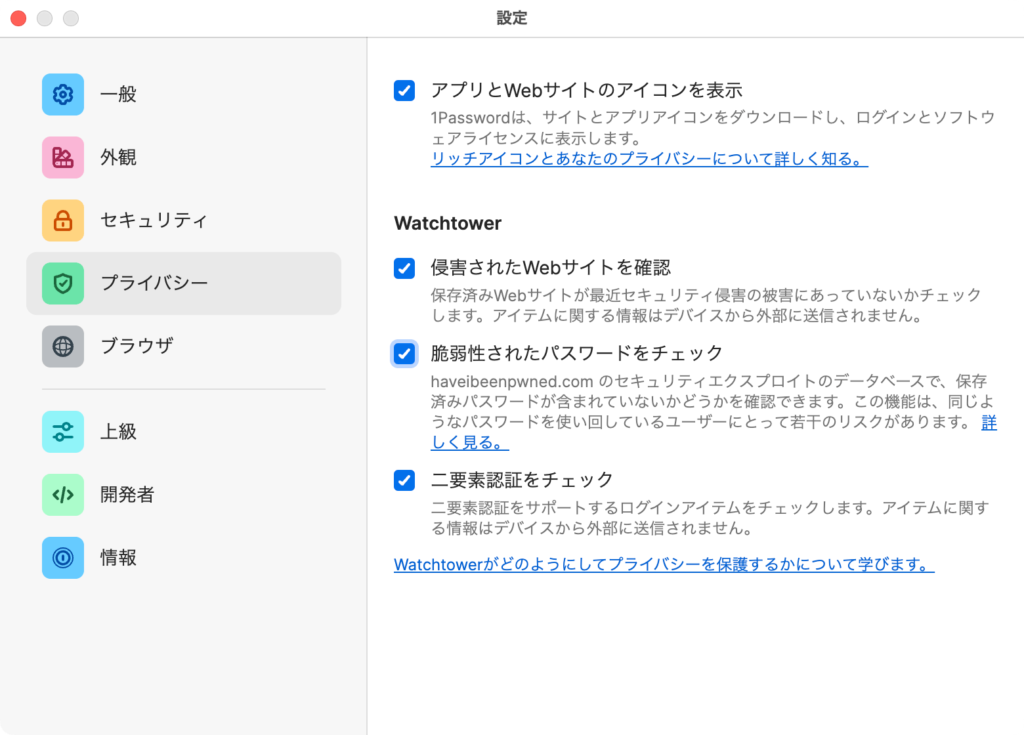This screenshot has height=735, width=1024.
Task: Open セキュリティ settings label
Action: point(154,220)
